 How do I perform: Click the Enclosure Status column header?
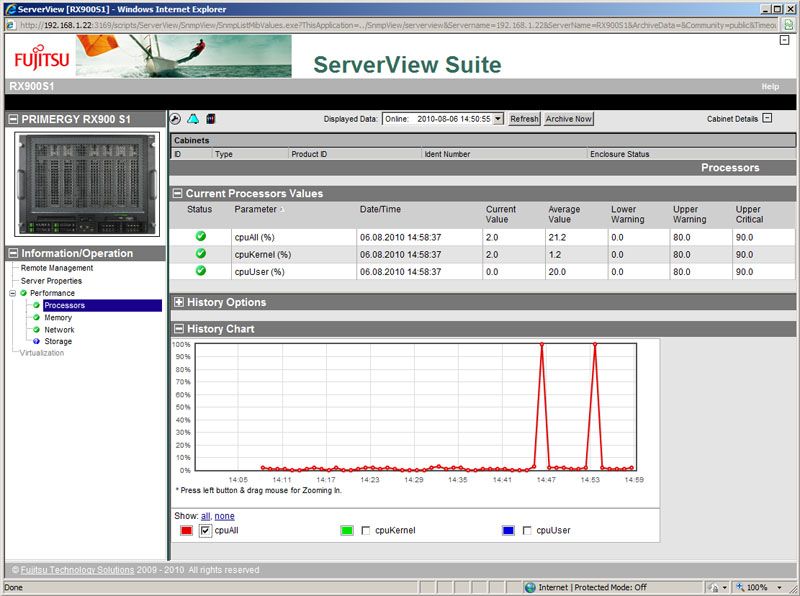[619, 154]
